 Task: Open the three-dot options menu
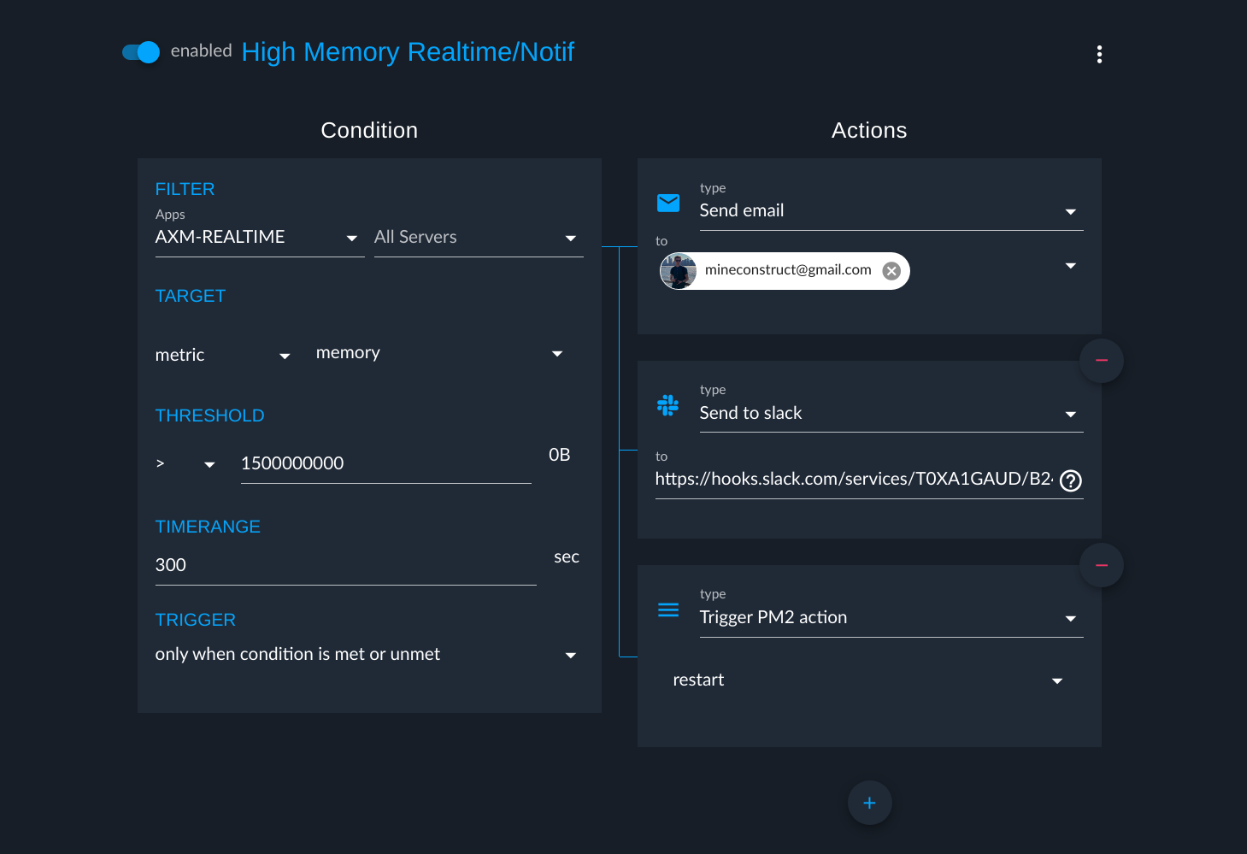click(1099, 54)
